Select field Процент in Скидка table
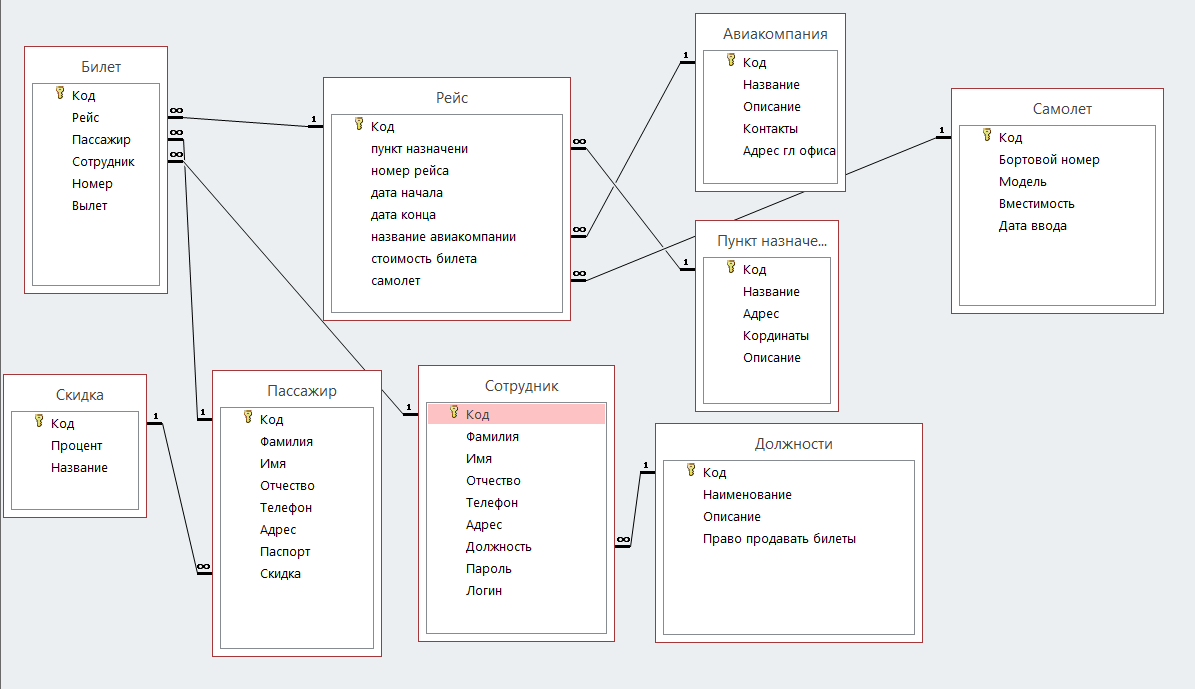Screen dimensions: 1195x689 pyautogui.click(x=75, y=446)
